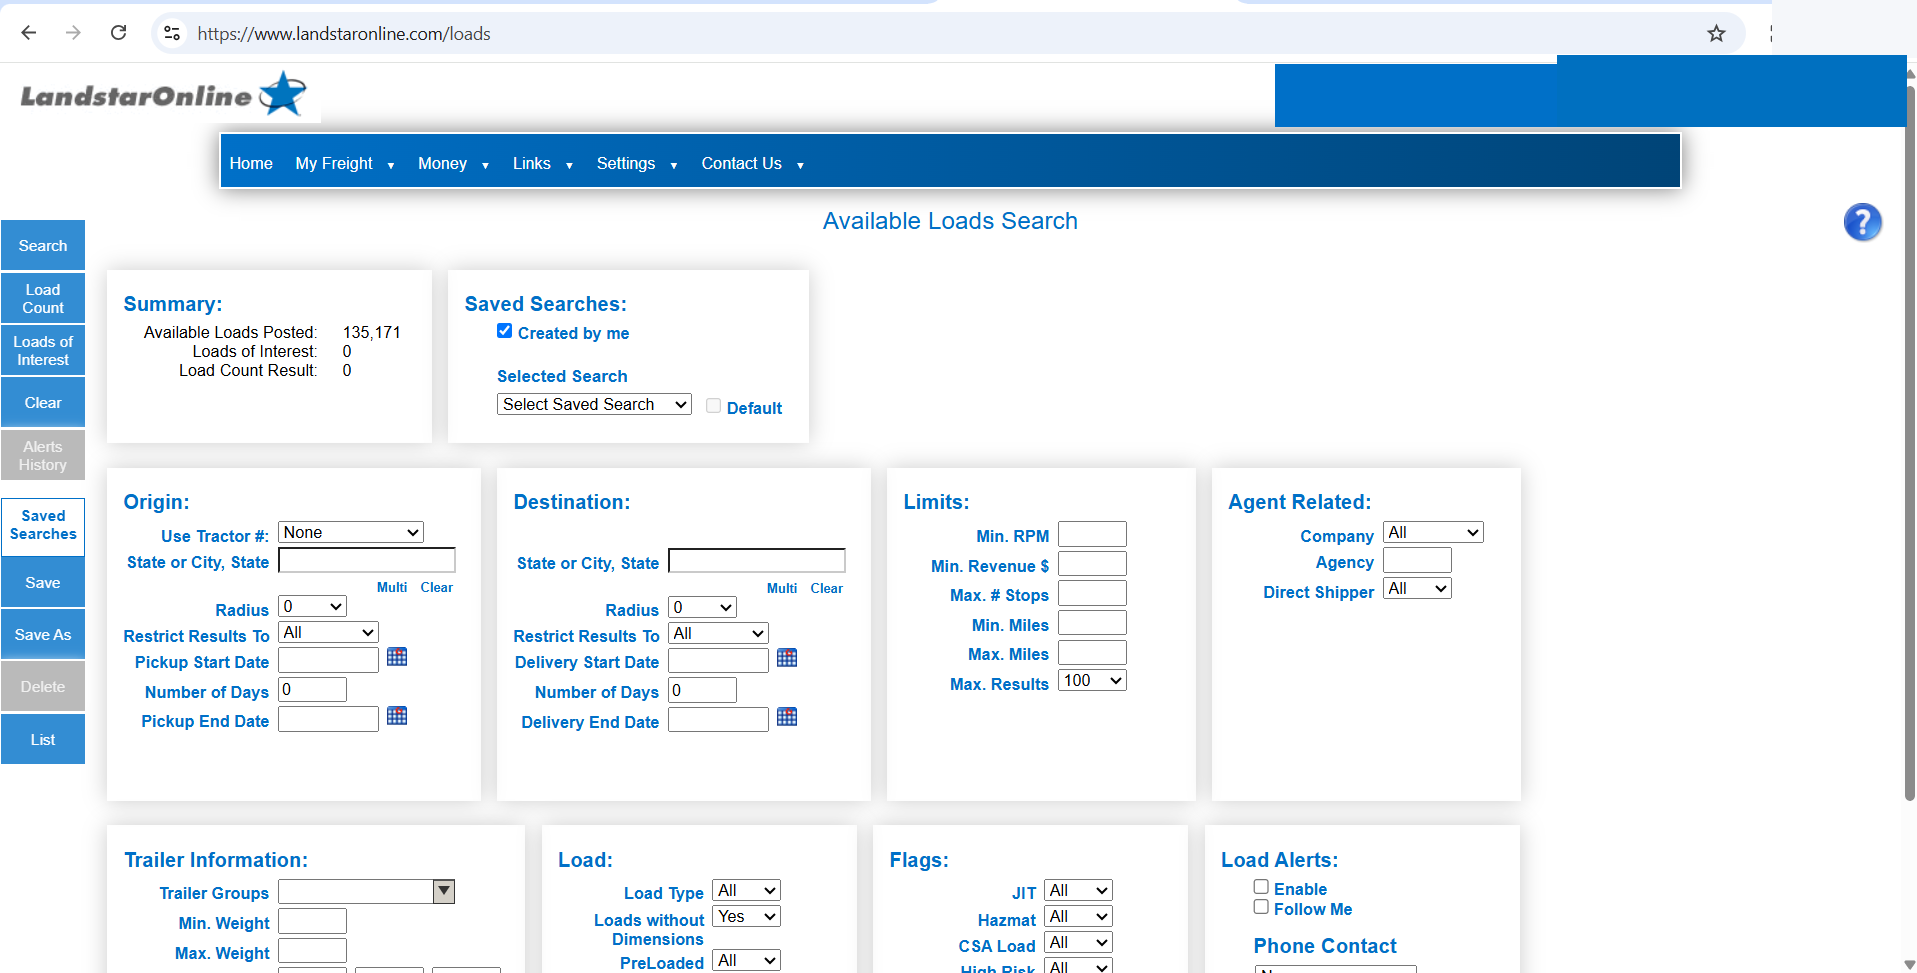1917x973 pixels.
Task: Click the browser back arrow
Action: pyautogui.click(x=29, y=33)
